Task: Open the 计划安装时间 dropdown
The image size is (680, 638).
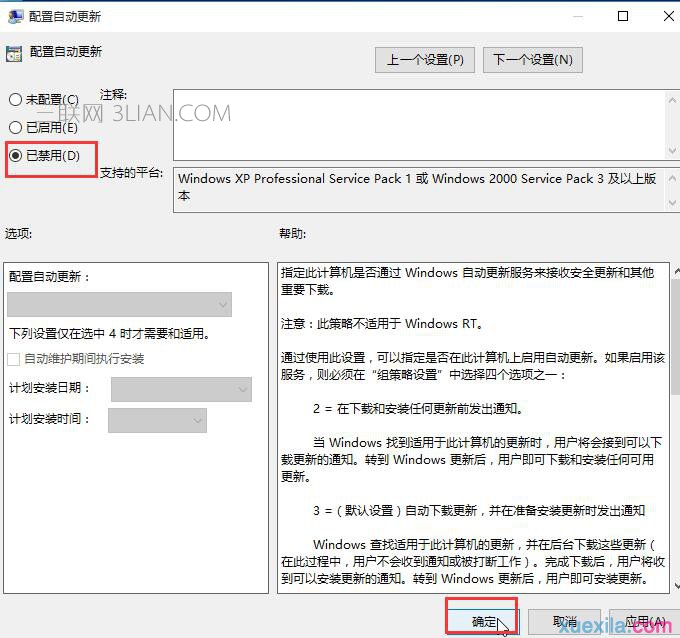Action: [157, 420]
